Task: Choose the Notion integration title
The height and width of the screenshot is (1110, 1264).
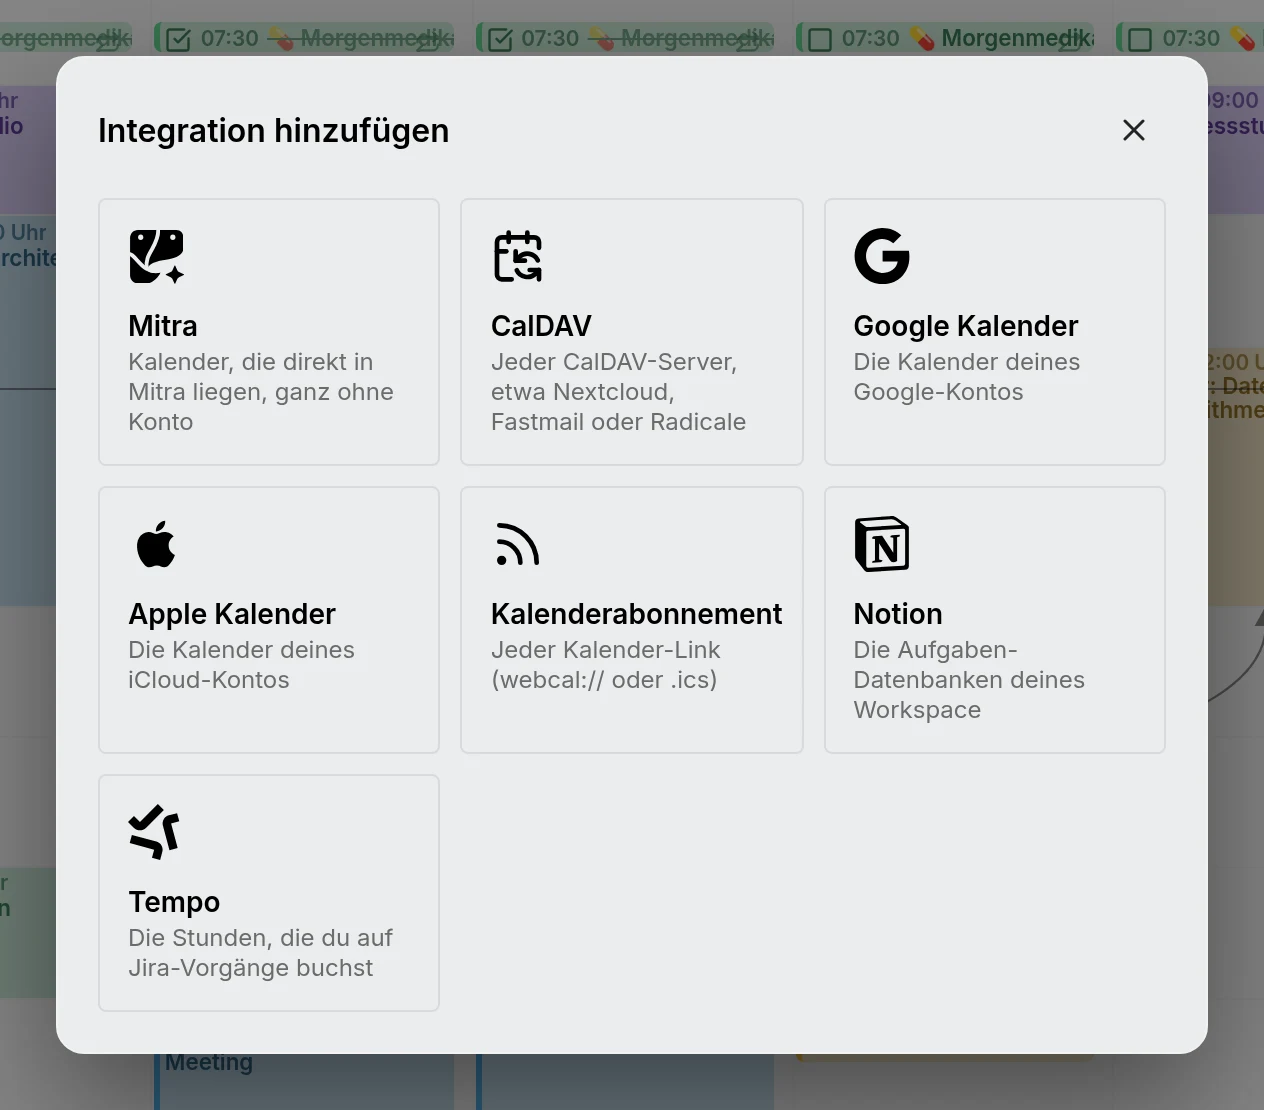Action: point(898,614)
